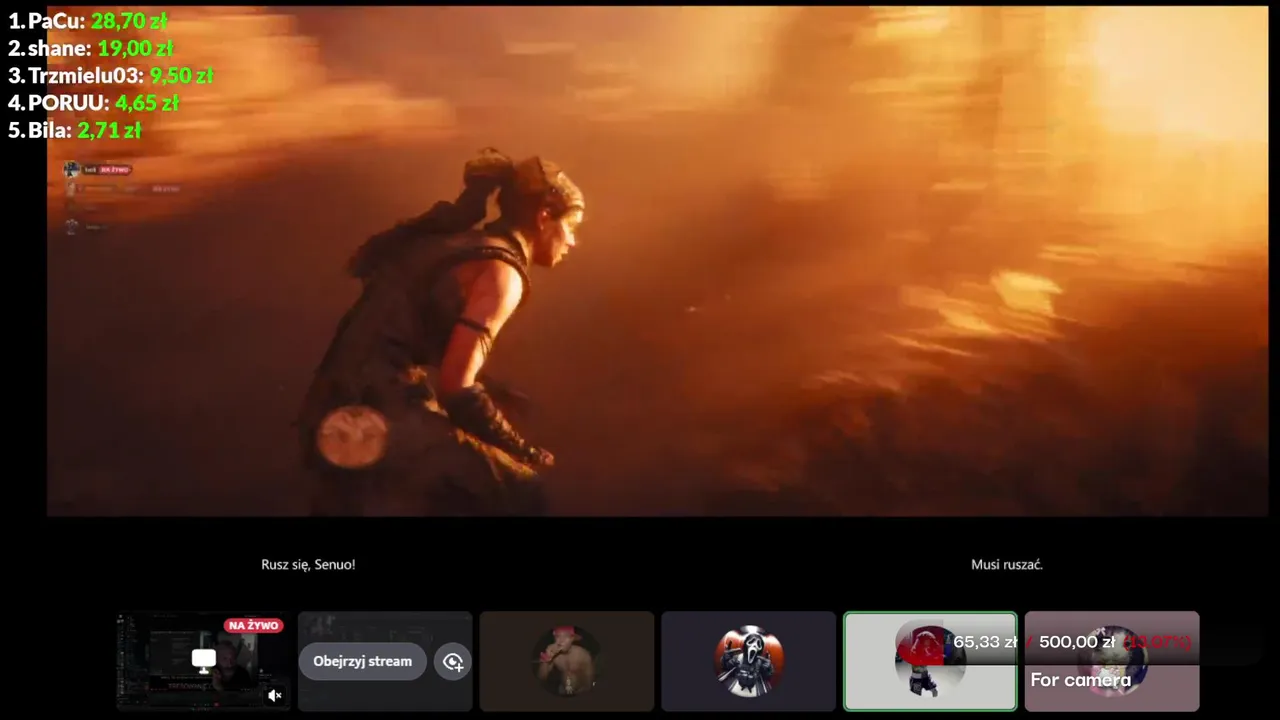
Task: Click the donor entry '1. PaCu: 28,70 zł'
Action: tap(88, 20)
